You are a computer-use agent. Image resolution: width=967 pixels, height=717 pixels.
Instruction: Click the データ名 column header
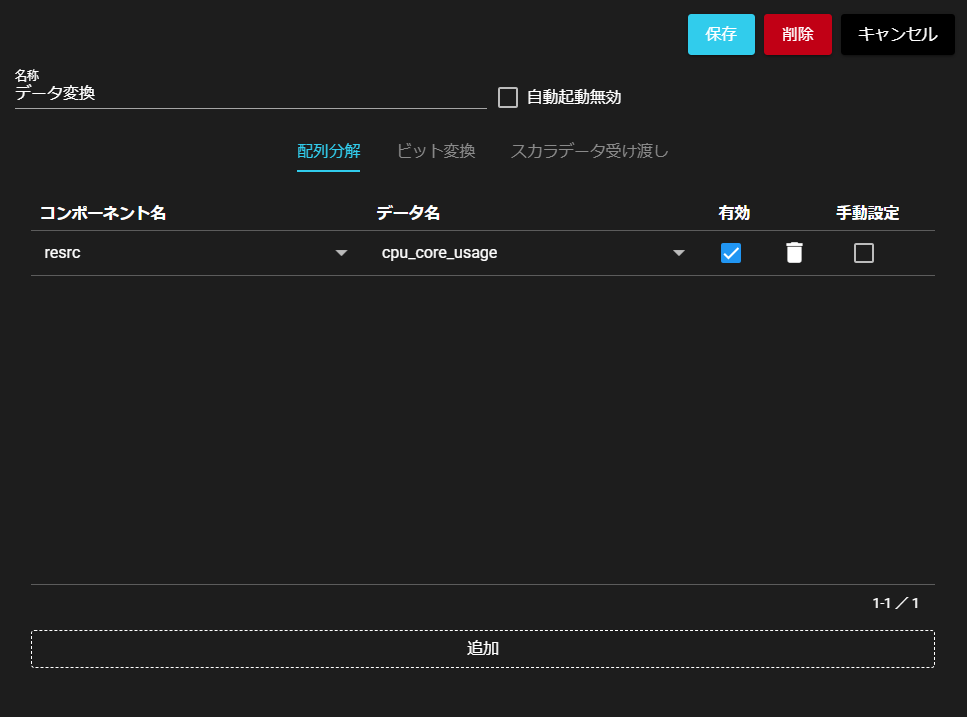(408, 213)
